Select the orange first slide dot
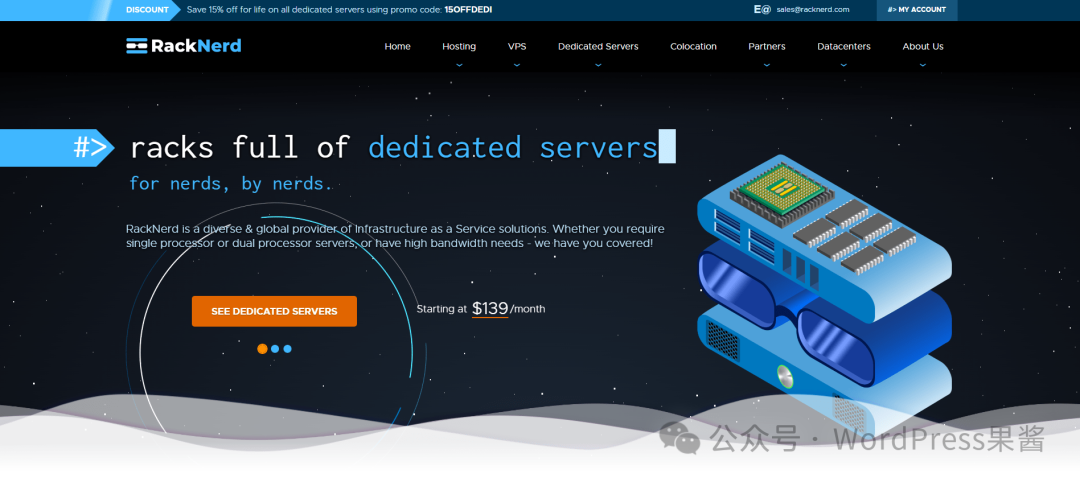1080x482 pixels. (x=262, y=349)
